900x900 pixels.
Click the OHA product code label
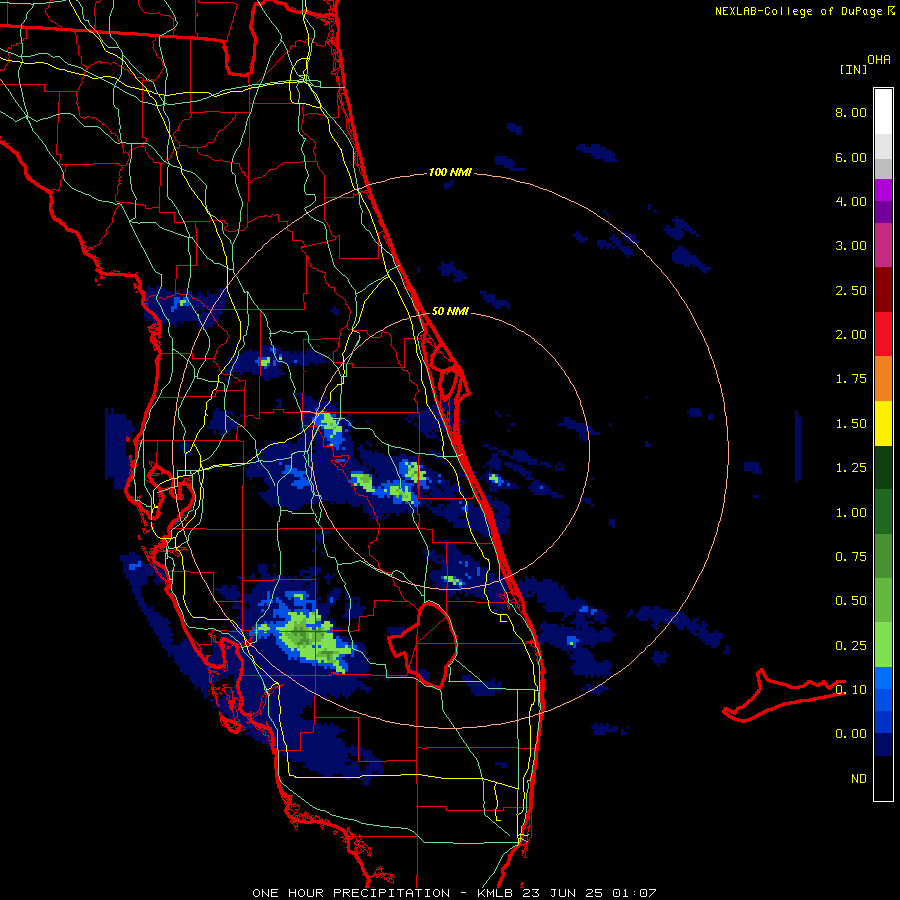pyautogui.click(x=879, y=60)
